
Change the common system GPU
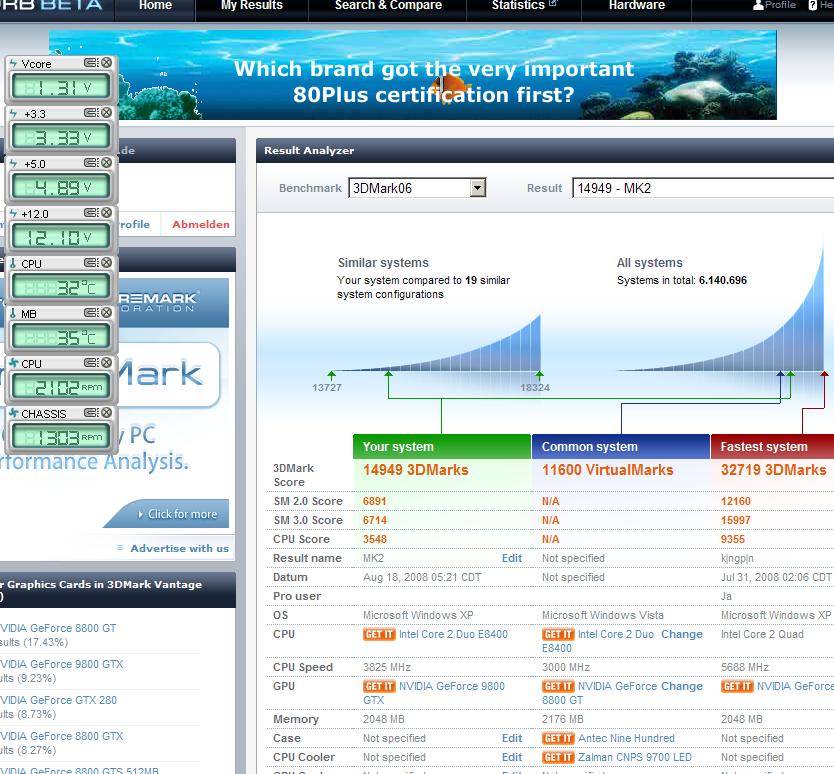[x=682, y=686]
